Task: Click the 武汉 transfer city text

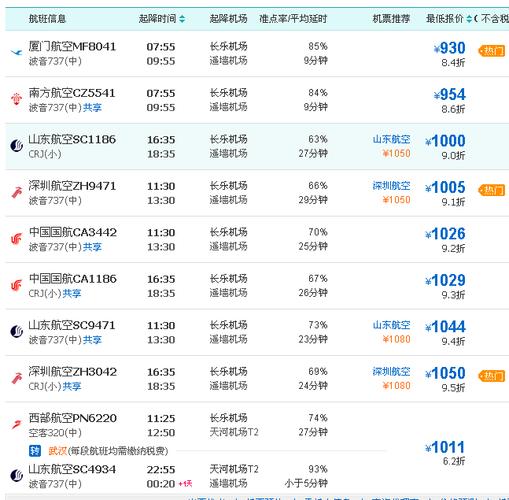Action: pos(58,451)
